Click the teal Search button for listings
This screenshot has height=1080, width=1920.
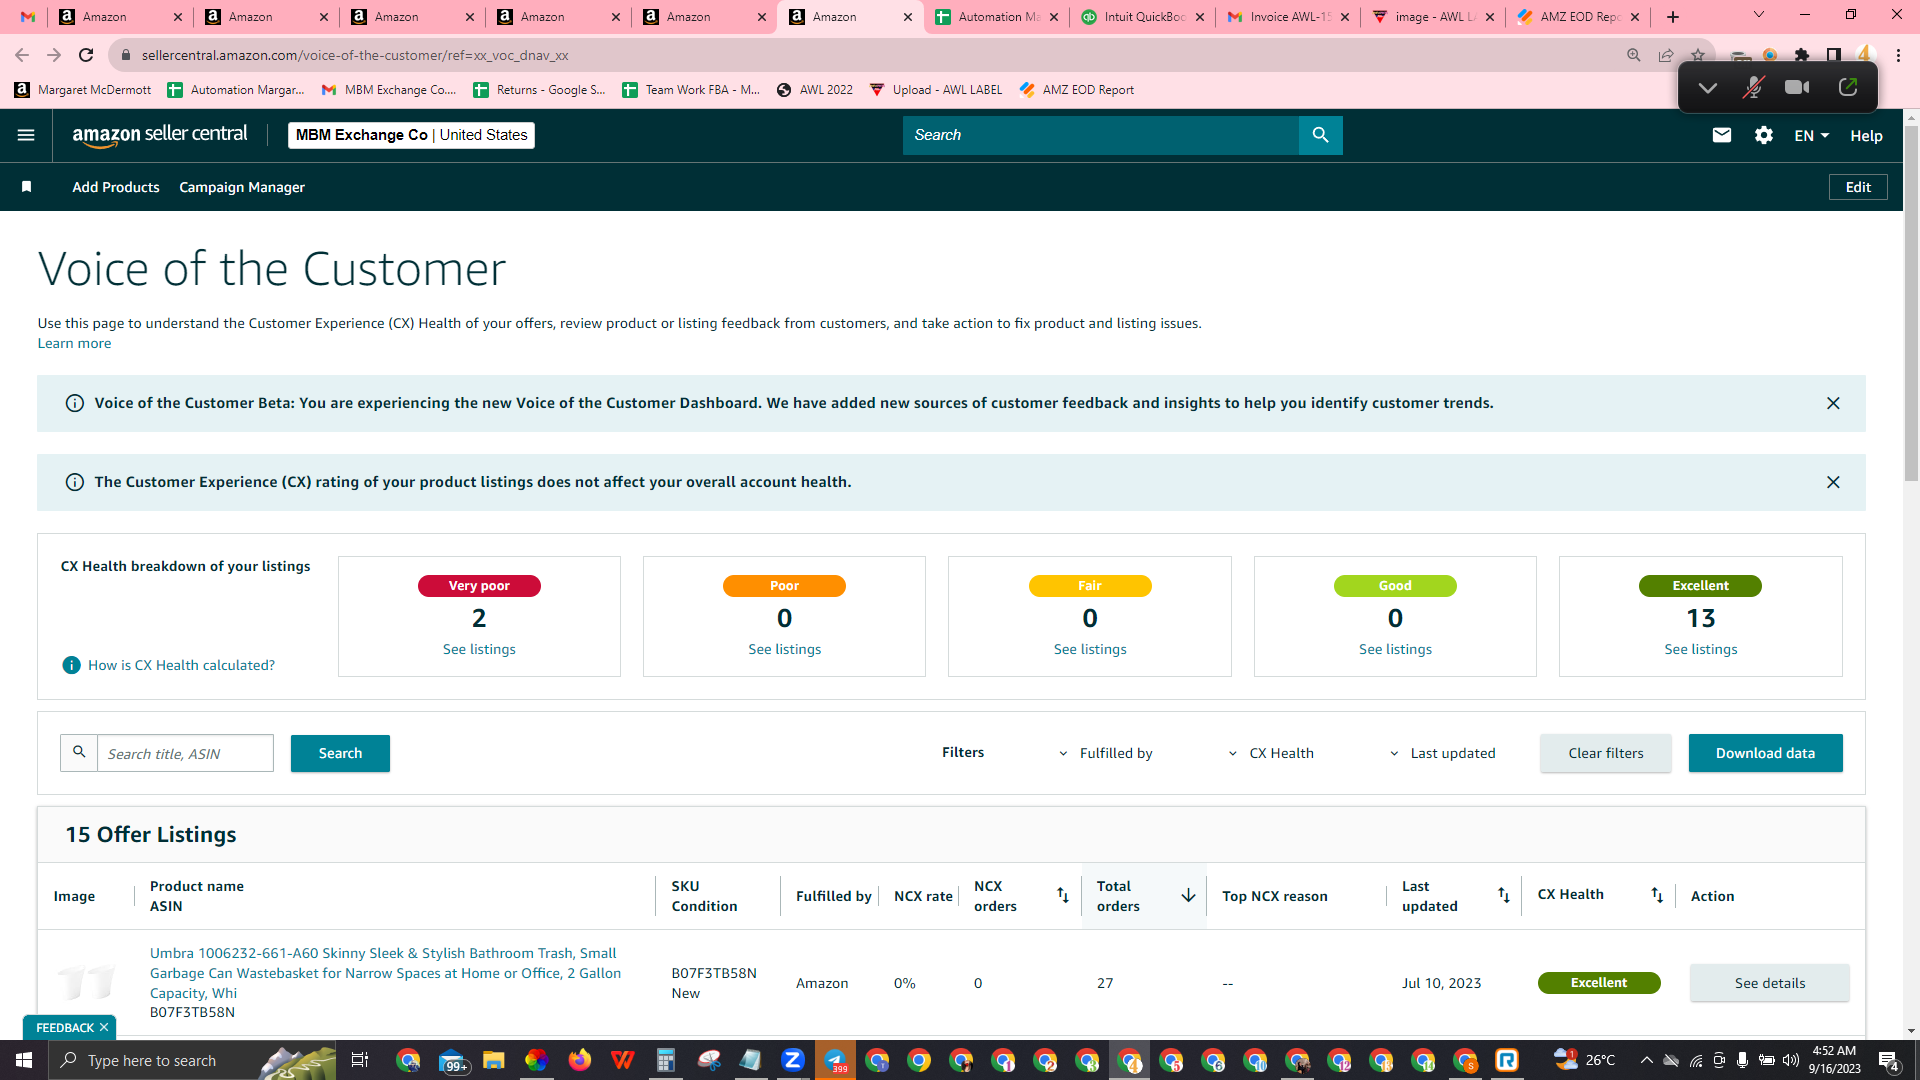[340, 753]
